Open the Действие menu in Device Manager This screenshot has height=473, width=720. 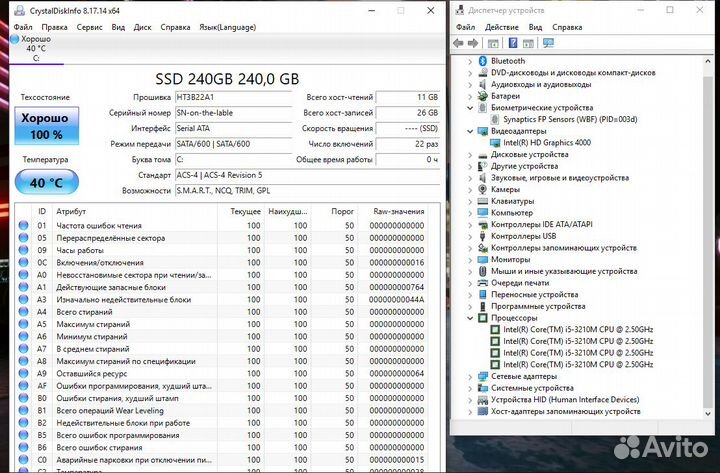coord(501,27)
